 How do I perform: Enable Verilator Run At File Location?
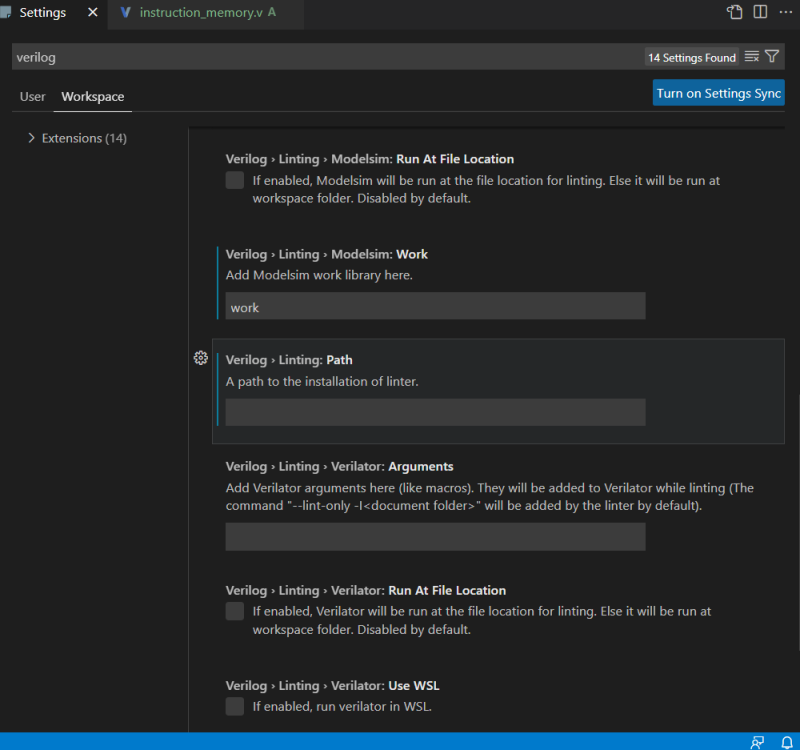(x=234, y=612)
